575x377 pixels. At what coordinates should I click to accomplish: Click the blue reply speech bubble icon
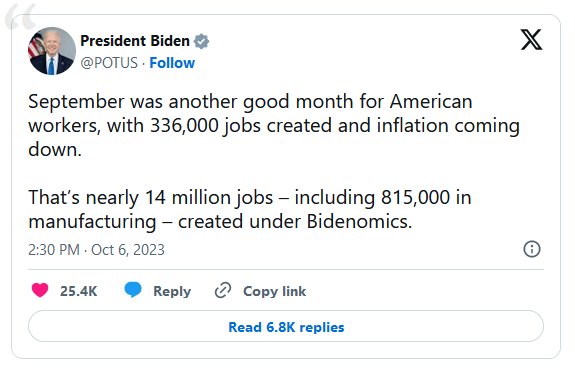click(x=133, y=290)
